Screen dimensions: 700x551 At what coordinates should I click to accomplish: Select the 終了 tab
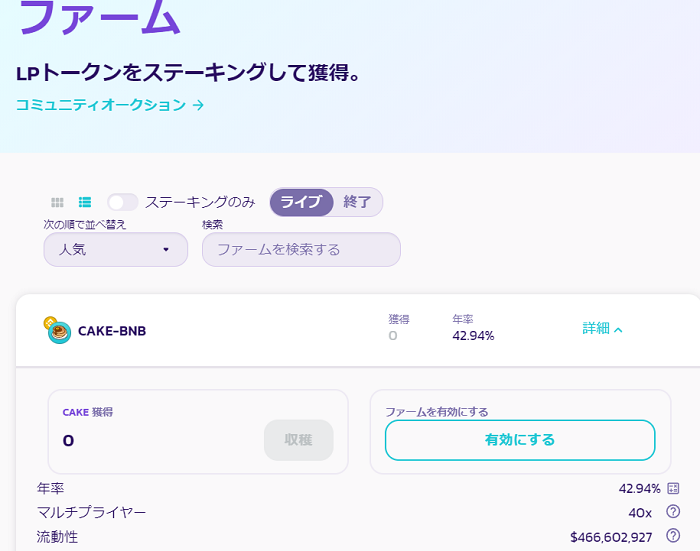click(357, 202)
